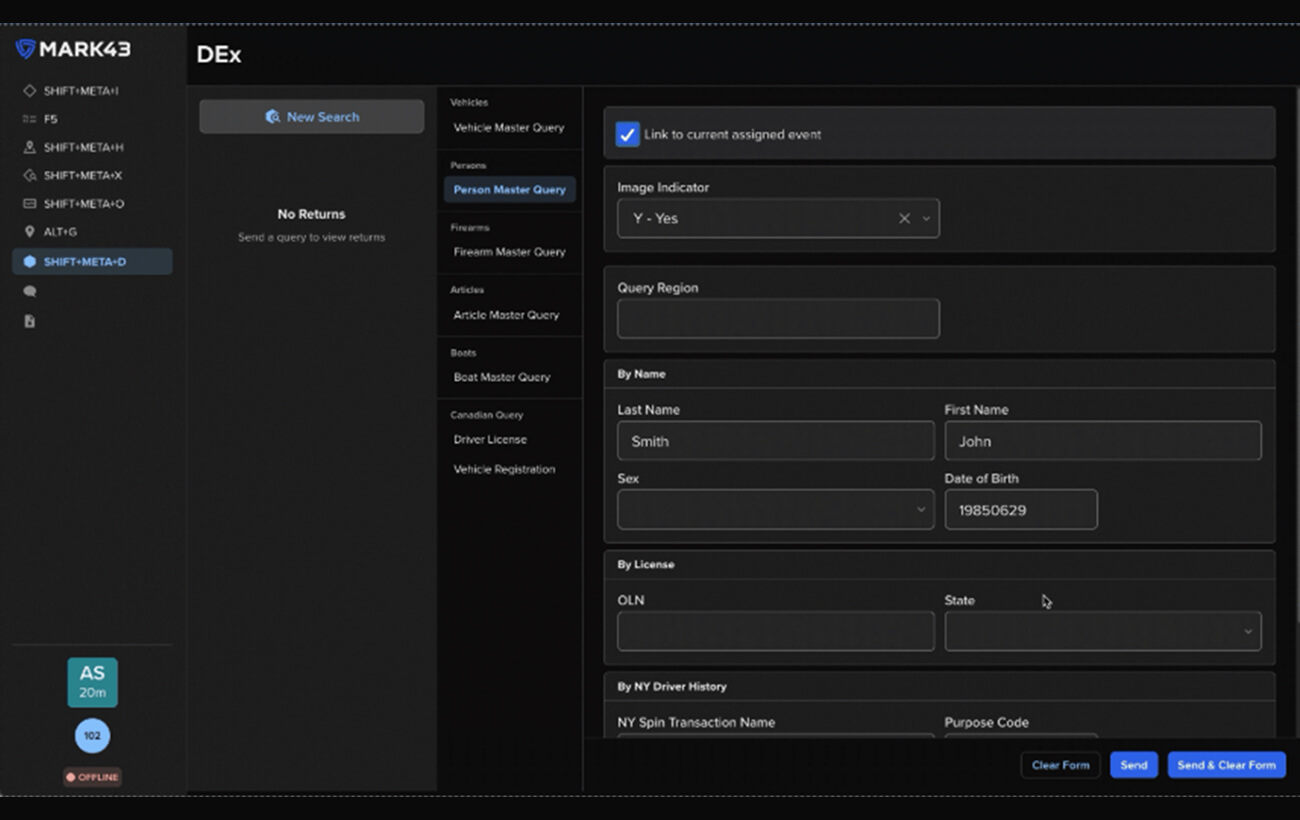Click the document icon in left sidebar
Screen dimensions: 1300x820
pos(29,322)
